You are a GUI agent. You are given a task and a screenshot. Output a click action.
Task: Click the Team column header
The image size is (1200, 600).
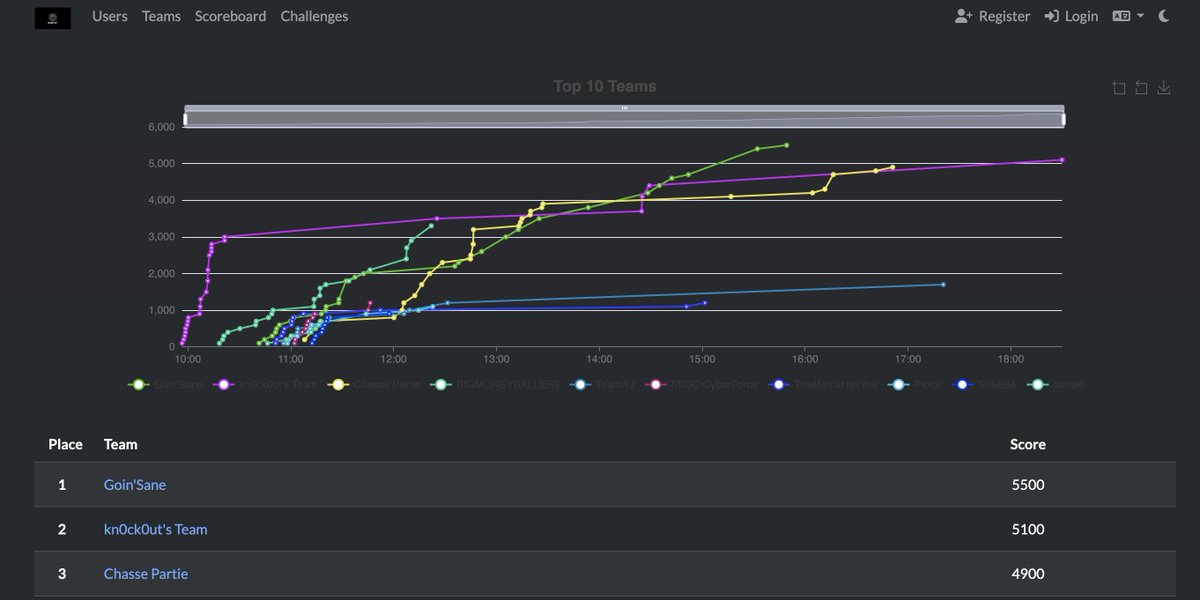click(121, 444)
